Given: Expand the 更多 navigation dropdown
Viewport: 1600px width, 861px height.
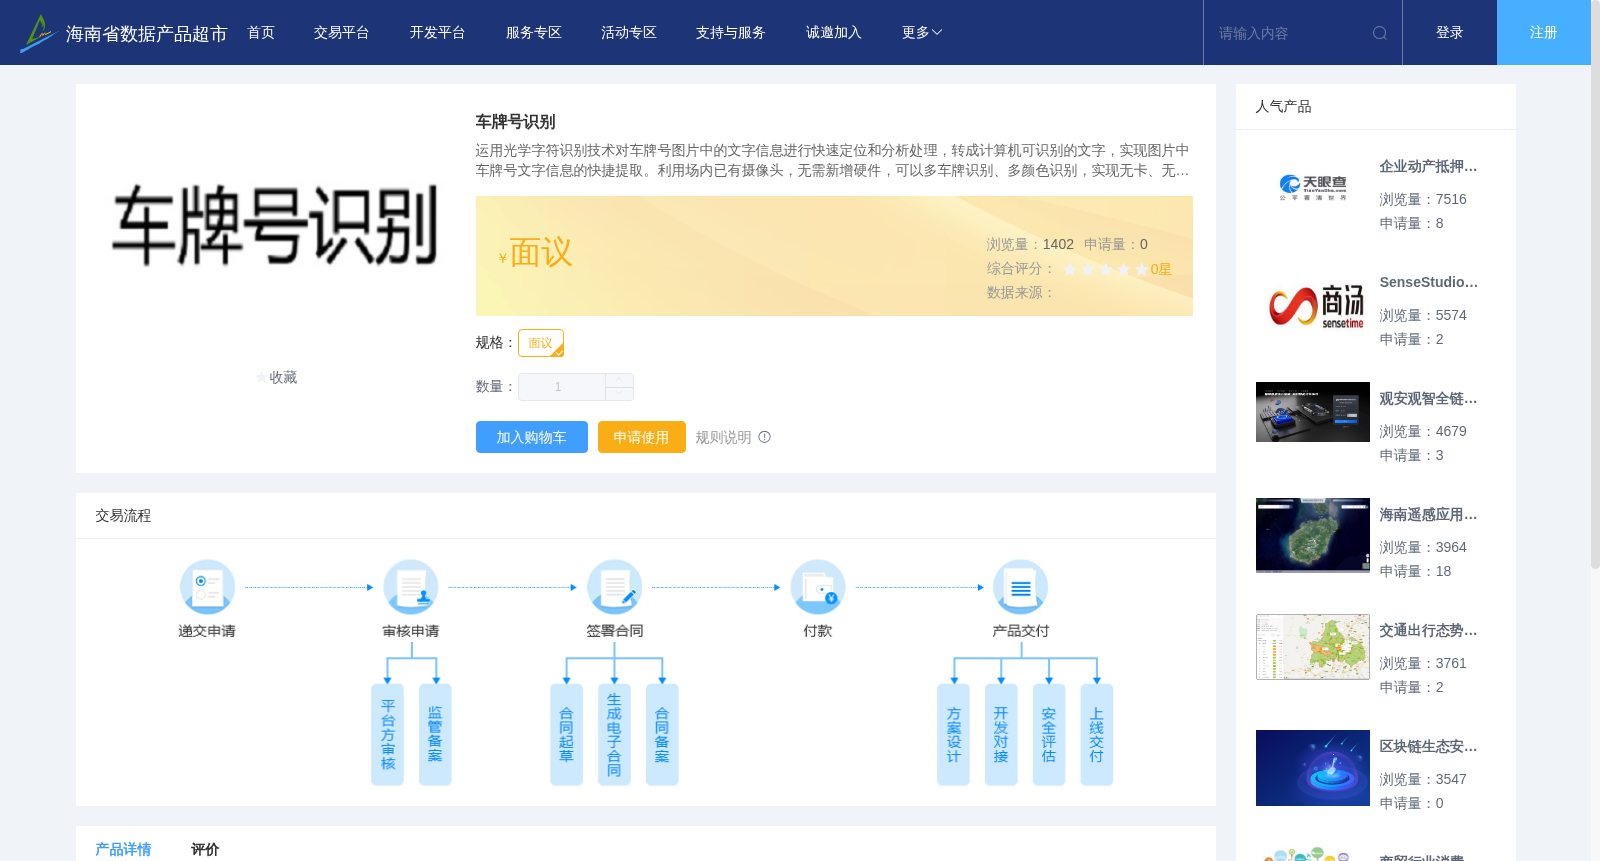Looking at the screenshot, I should 922,33.
